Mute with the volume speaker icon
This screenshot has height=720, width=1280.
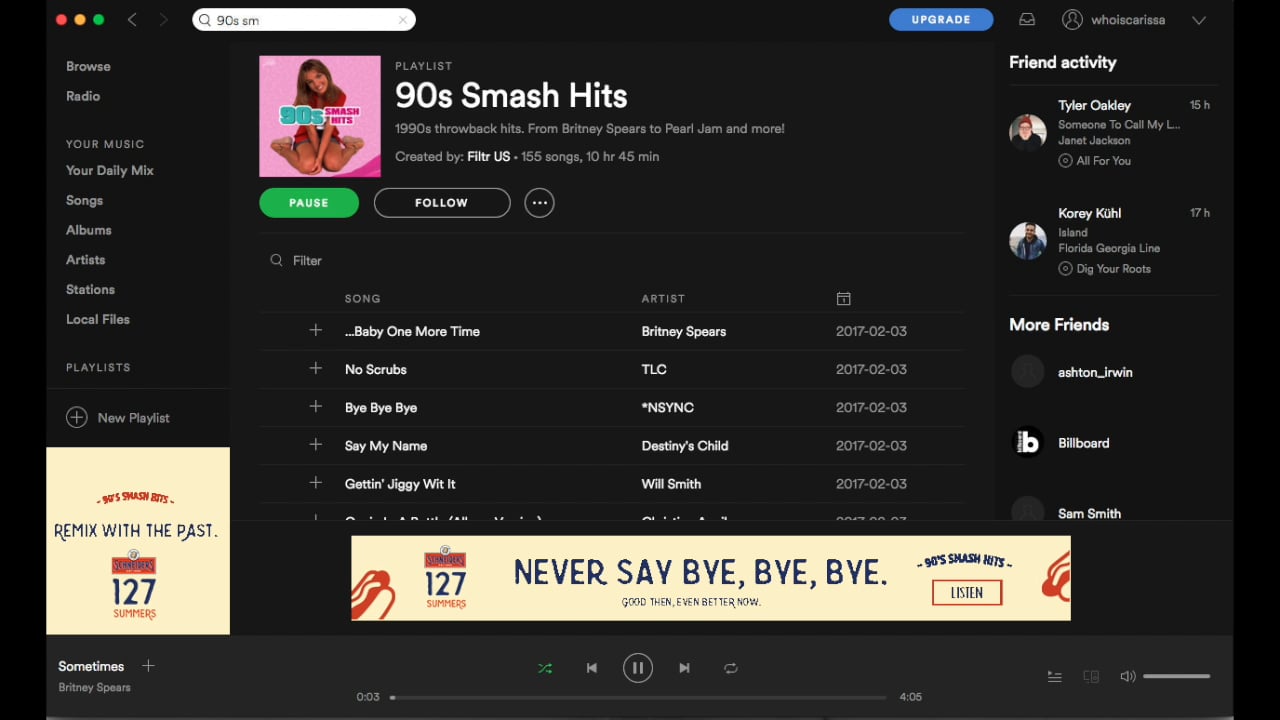[1127, 676]
